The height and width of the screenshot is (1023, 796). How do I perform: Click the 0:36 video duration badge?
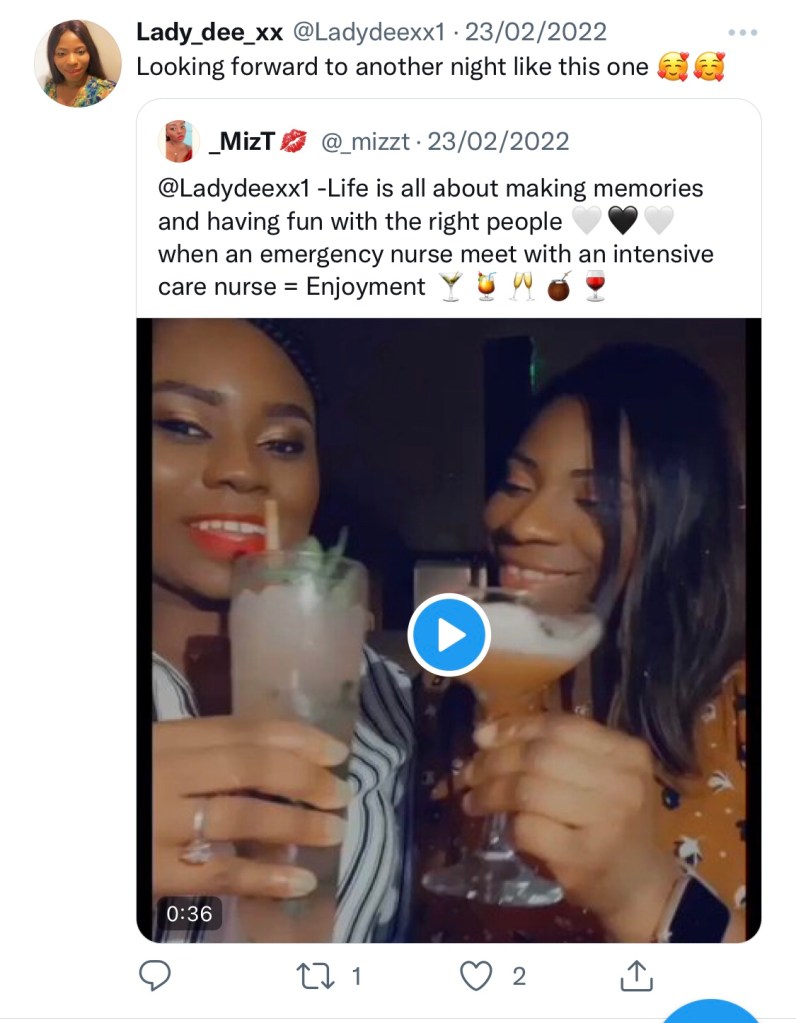coord(190,912)
